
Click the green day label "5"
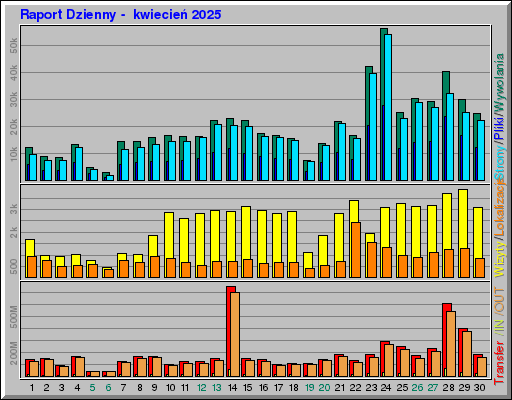click(92, 388)
